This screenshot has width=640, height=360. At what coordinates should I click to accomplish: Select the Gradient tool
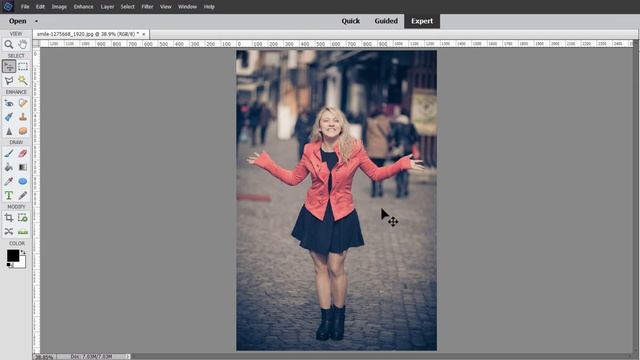23,167
